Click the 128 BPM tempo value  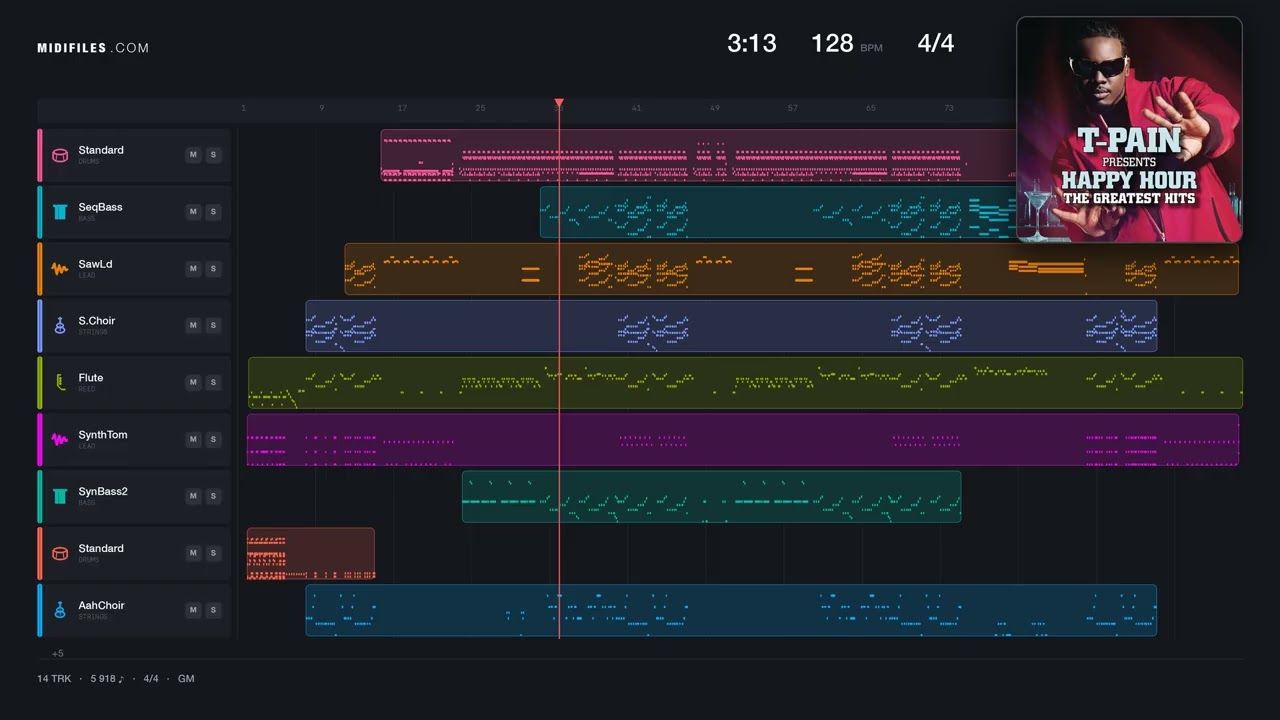click(832, 43)
